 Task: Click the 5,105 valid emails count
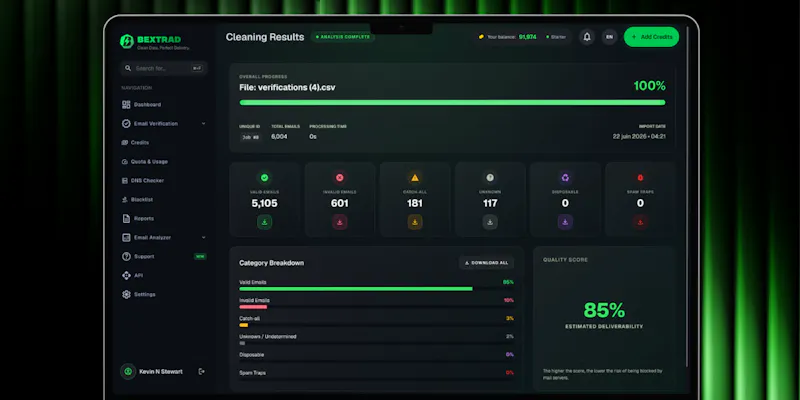(264, 204)
